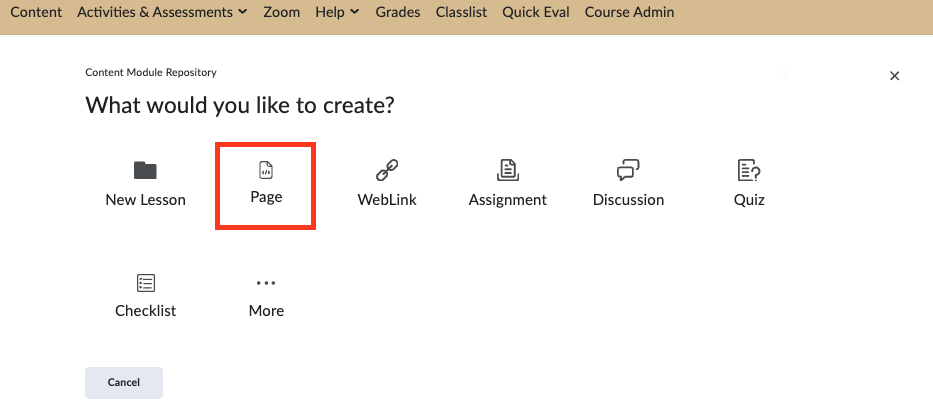933x417 pixels.
Task: Create a WebLink using the chain icon
Action: pos(387,170)
